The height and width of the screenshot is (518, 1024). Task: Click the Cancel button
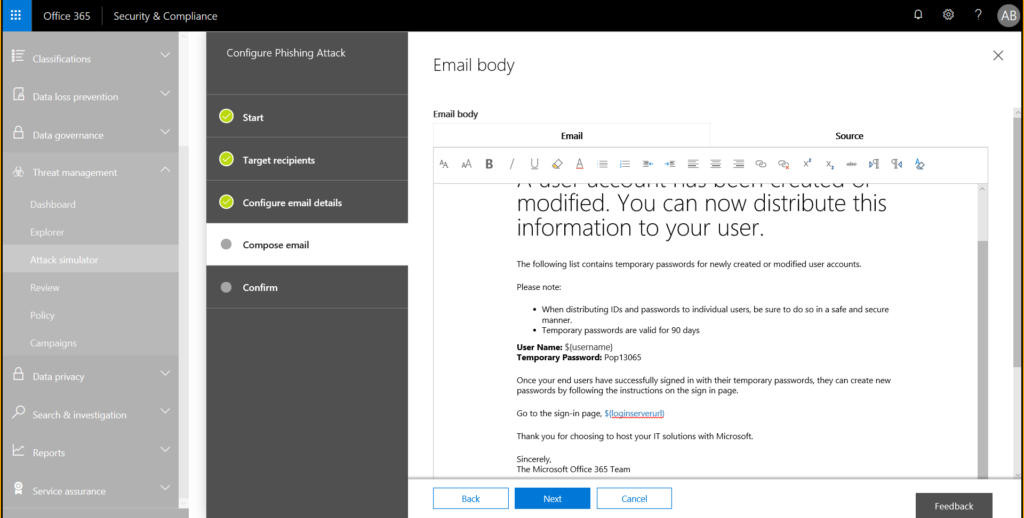pos(634,498)
